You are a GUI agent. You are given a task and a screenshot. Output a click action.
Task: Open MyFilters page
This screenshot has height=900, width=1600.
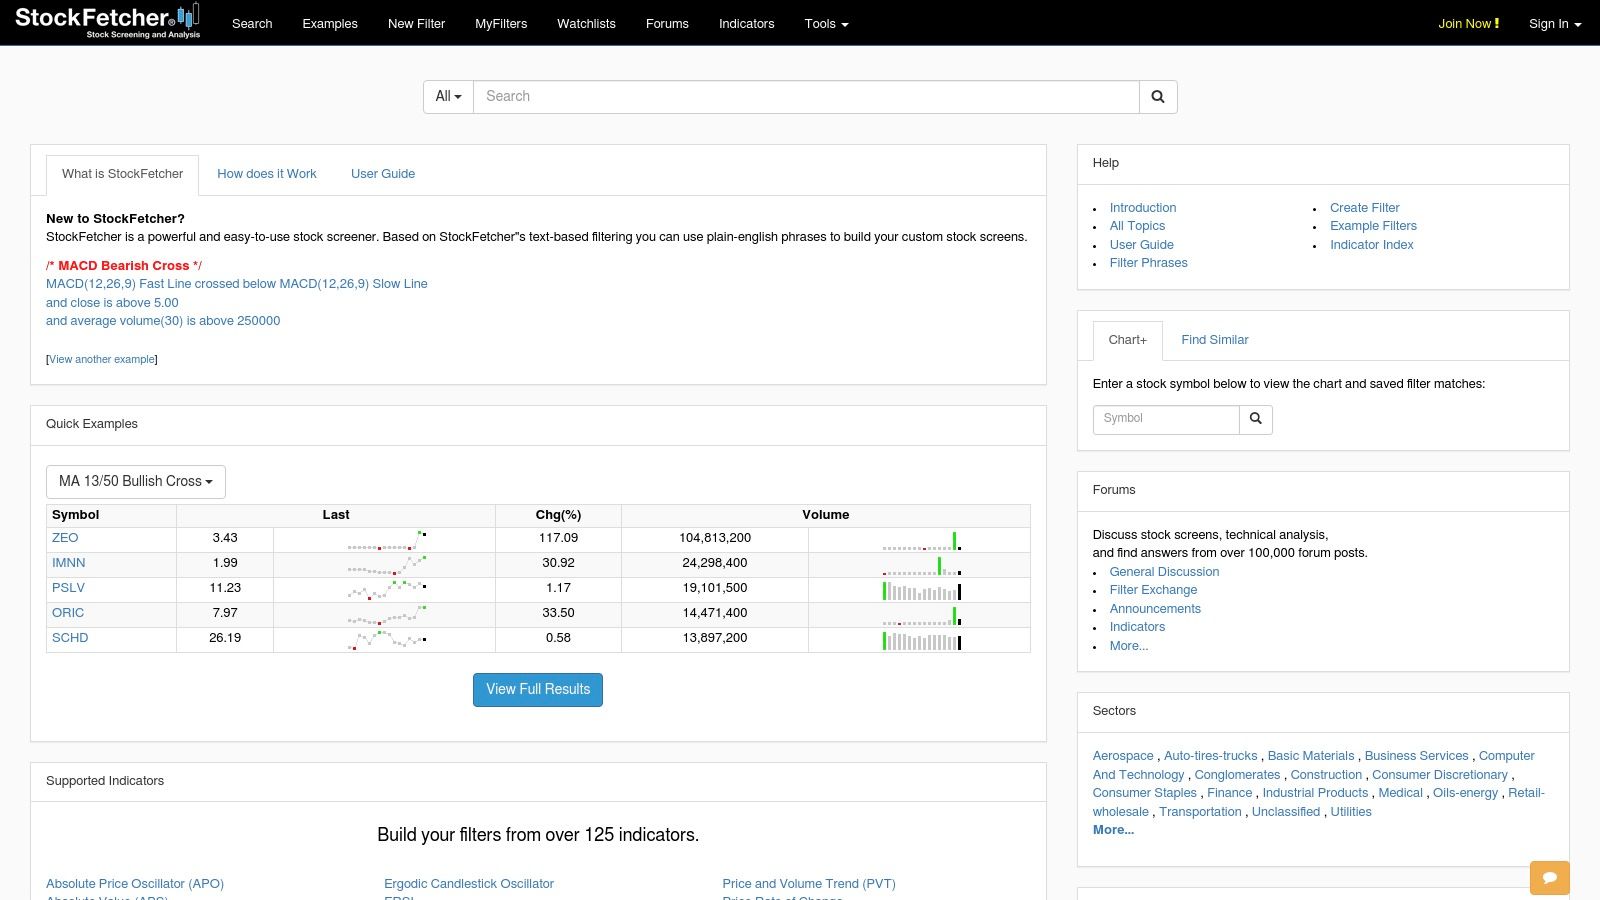[x=501, y=23]
